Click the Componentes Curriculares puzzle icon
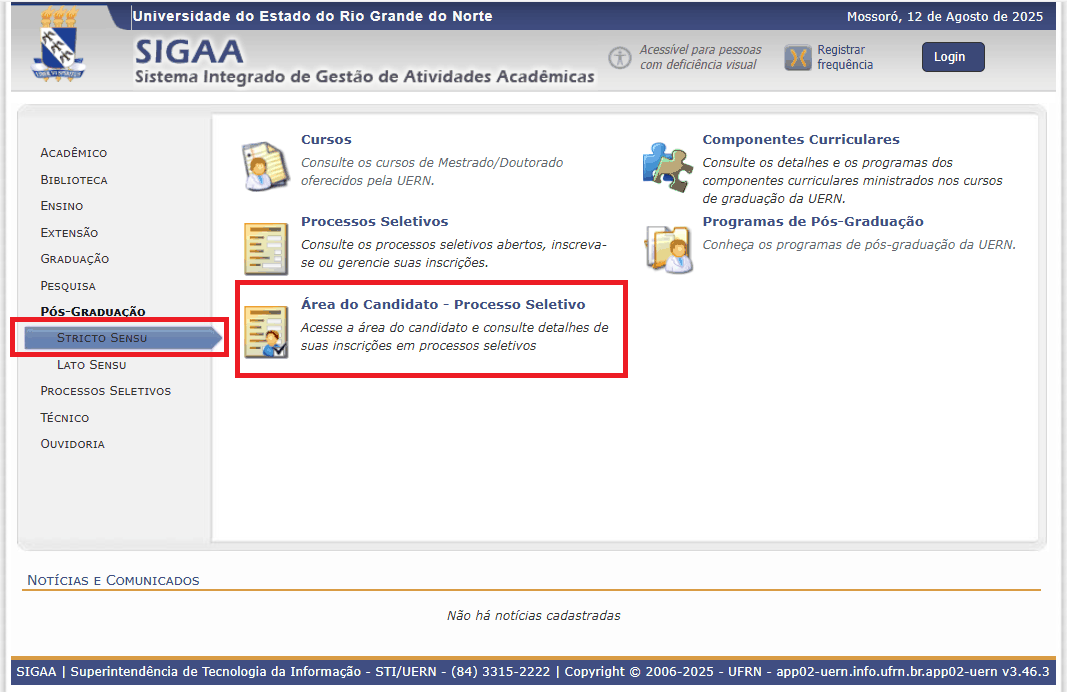Image resolution: width=1067 pixels, height=692 pixels. pos(667,166)
